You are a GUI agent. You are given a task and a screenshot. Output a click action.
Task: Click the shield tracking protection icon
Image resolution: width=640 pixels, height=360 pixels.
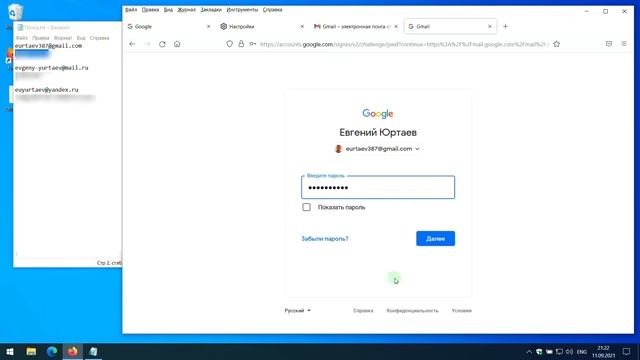click(x=229, y=44)
